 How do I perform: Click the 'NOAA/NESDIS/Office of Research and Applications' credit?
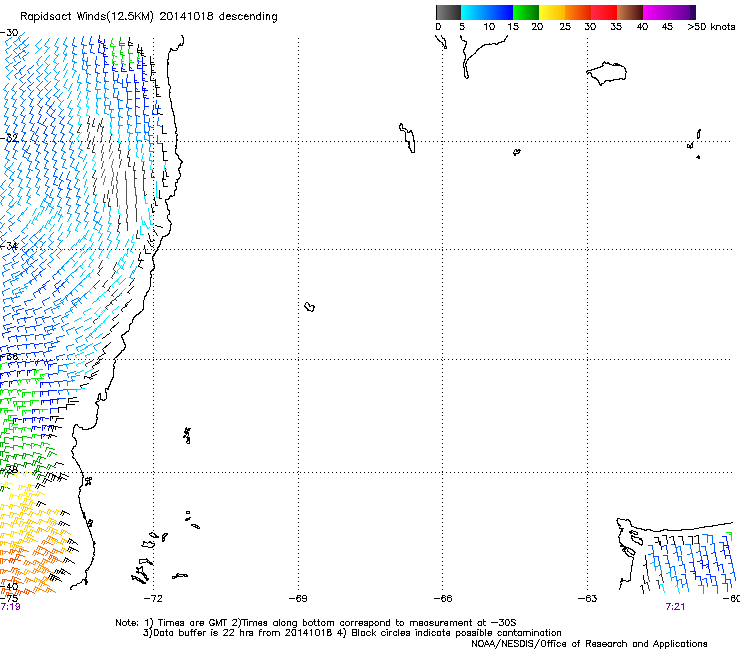tap(589, 644)
